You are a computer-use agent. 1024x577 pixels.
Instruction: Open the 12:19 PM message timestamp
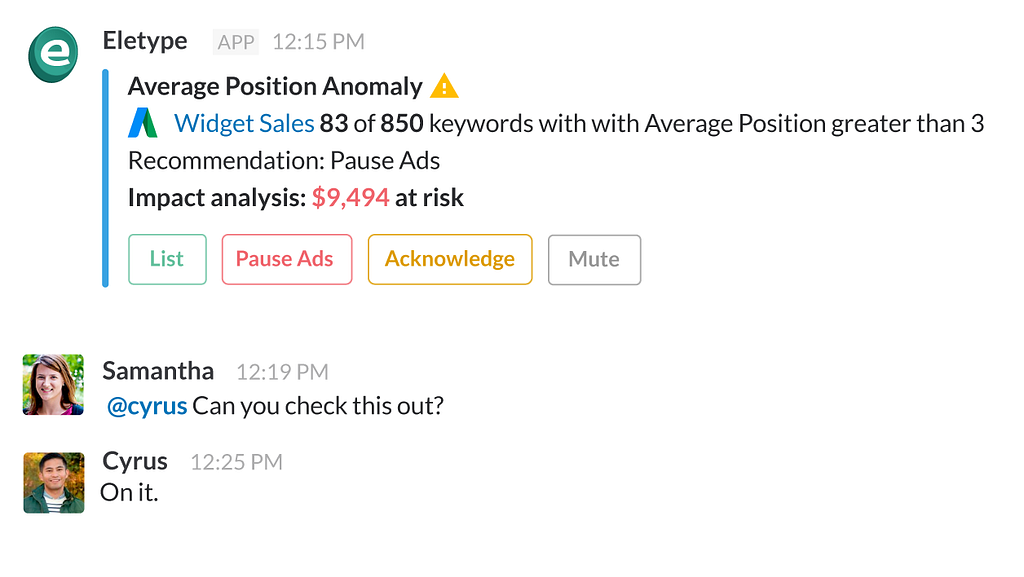click(282, 372)
